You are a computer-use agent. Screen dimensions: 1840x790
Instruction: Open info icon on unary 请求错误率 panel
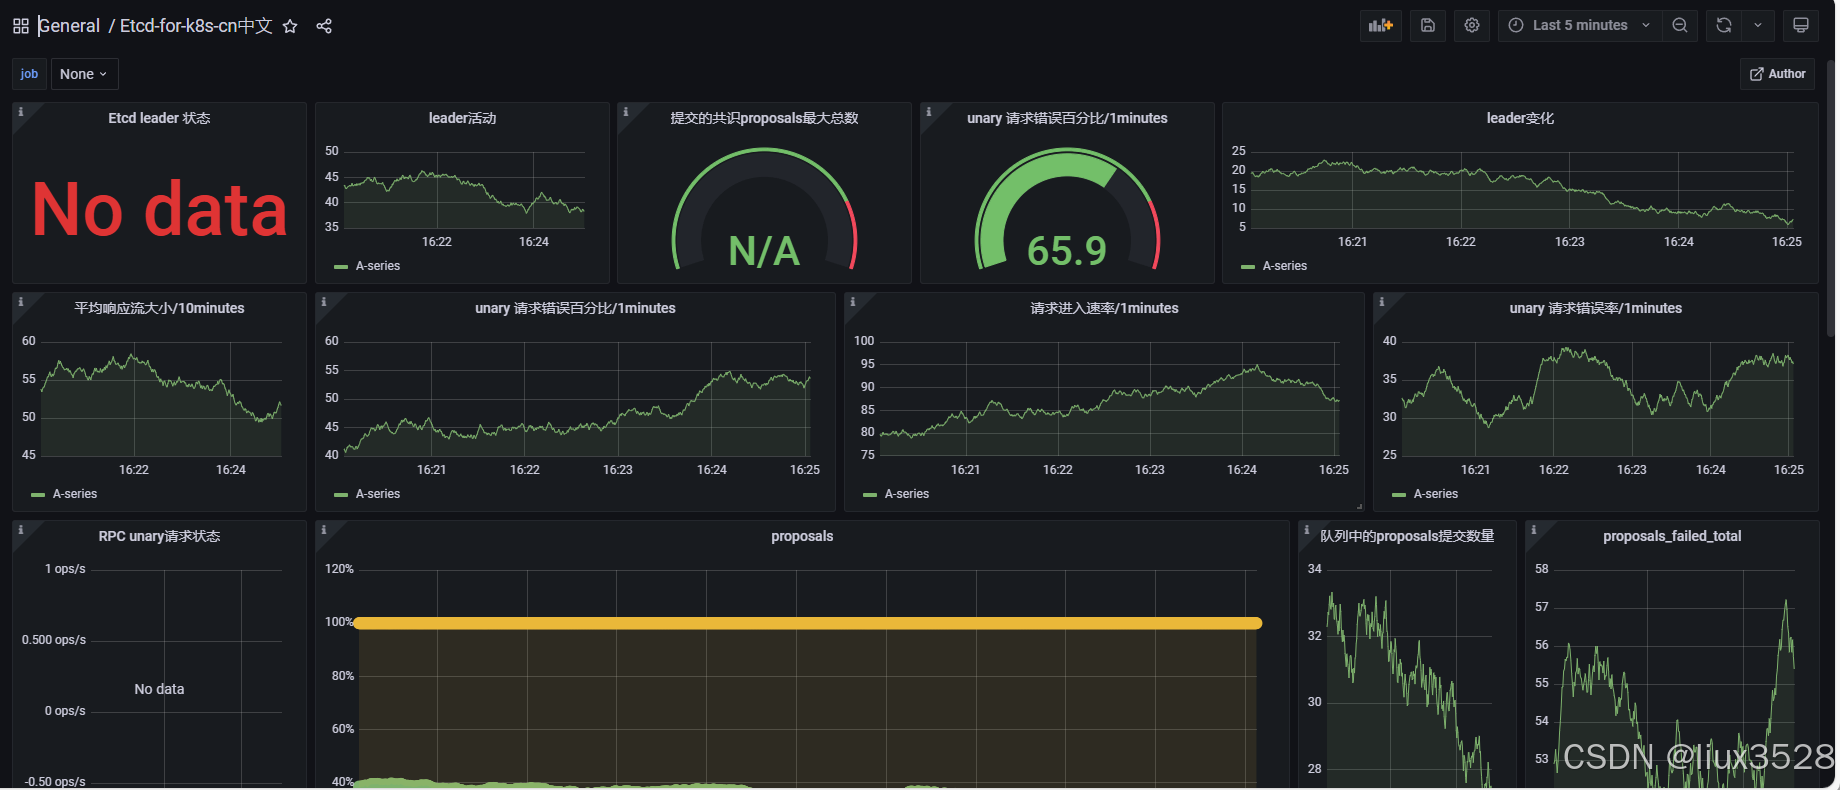coord(1382,302)
